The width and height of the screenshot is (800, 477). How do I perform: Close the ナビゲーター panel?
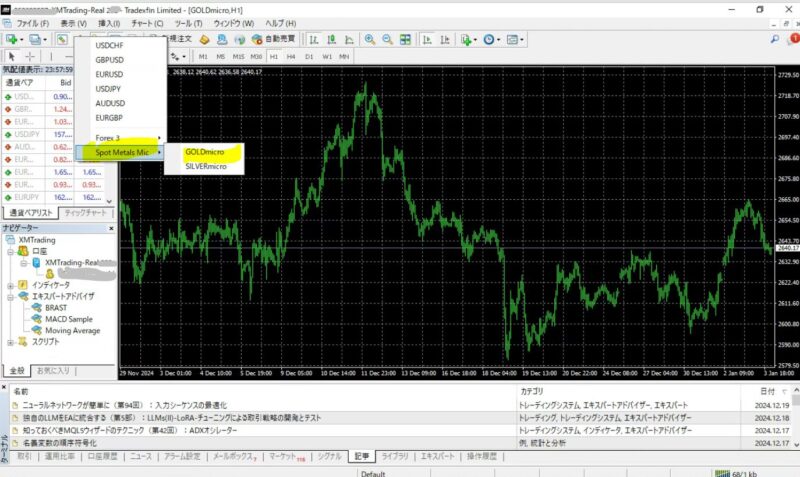[x=111, y=228]
